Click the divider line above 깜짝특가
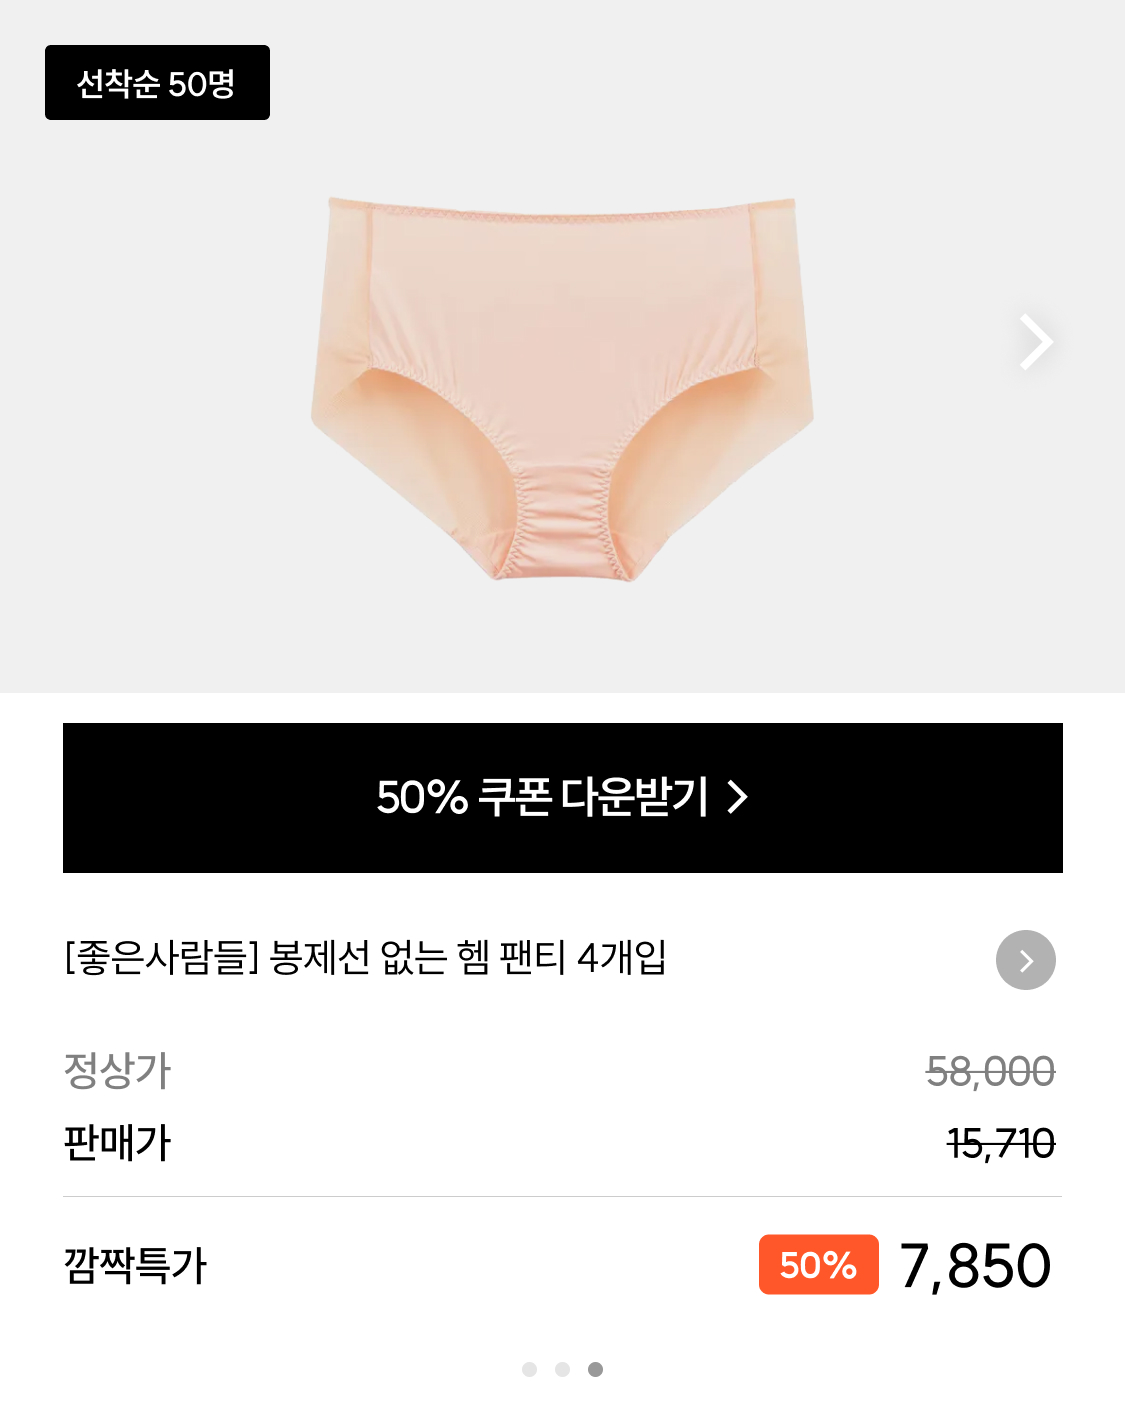1125x1407 pixels. [562, 1196]
